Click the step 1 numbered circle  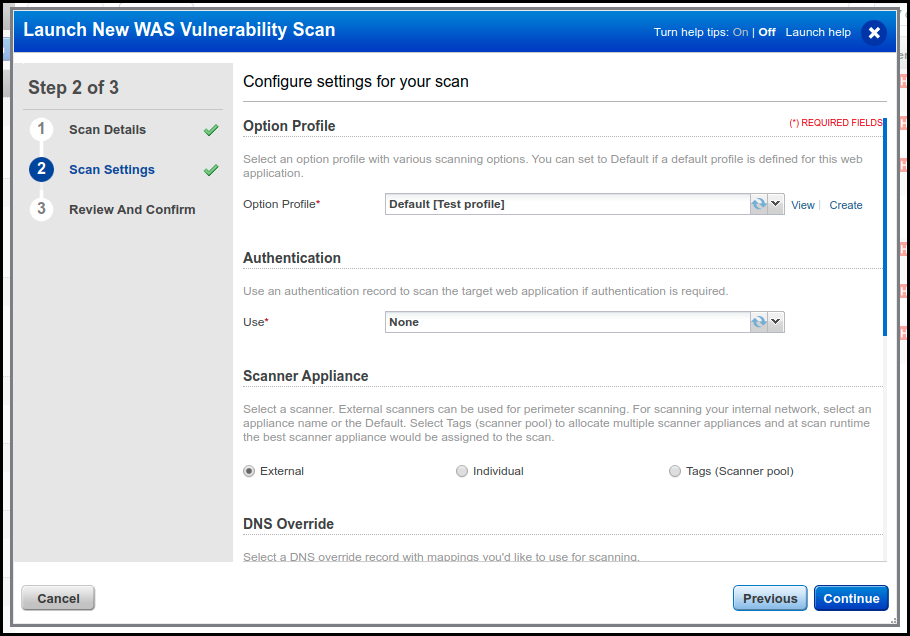click(41, 129)
